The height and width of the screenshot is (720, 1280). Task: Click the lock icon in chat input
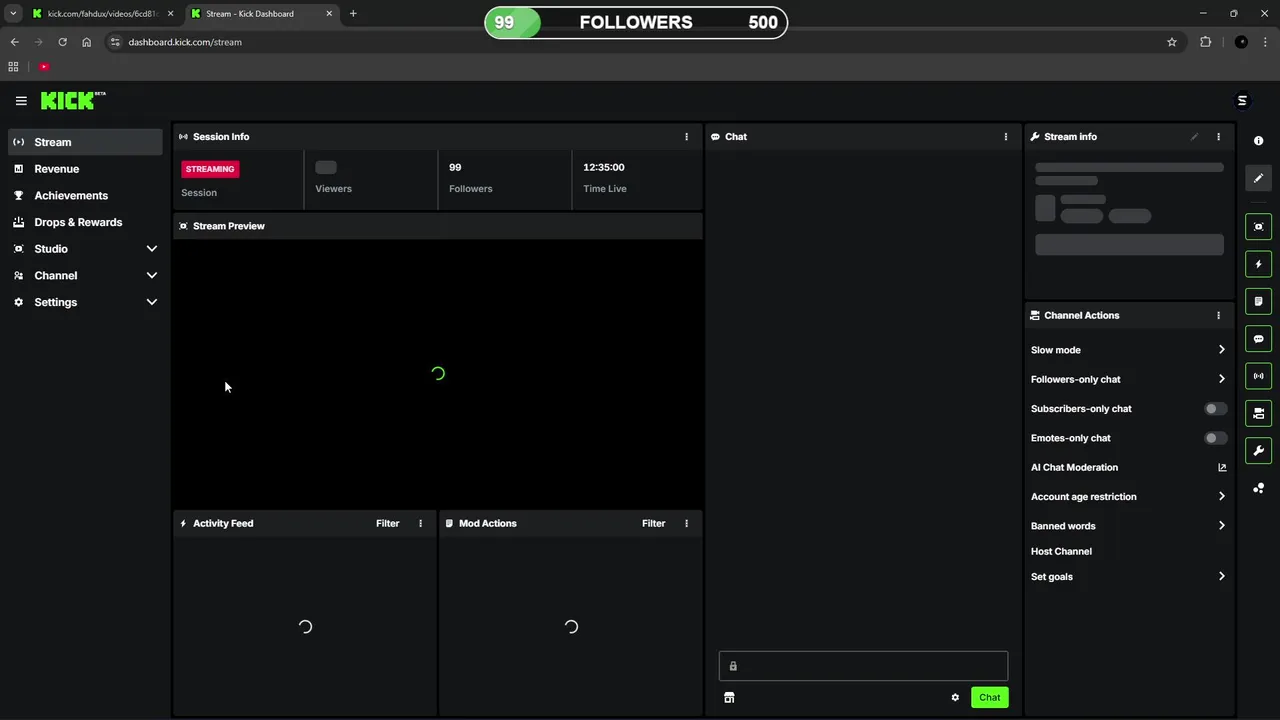point(733,666)
